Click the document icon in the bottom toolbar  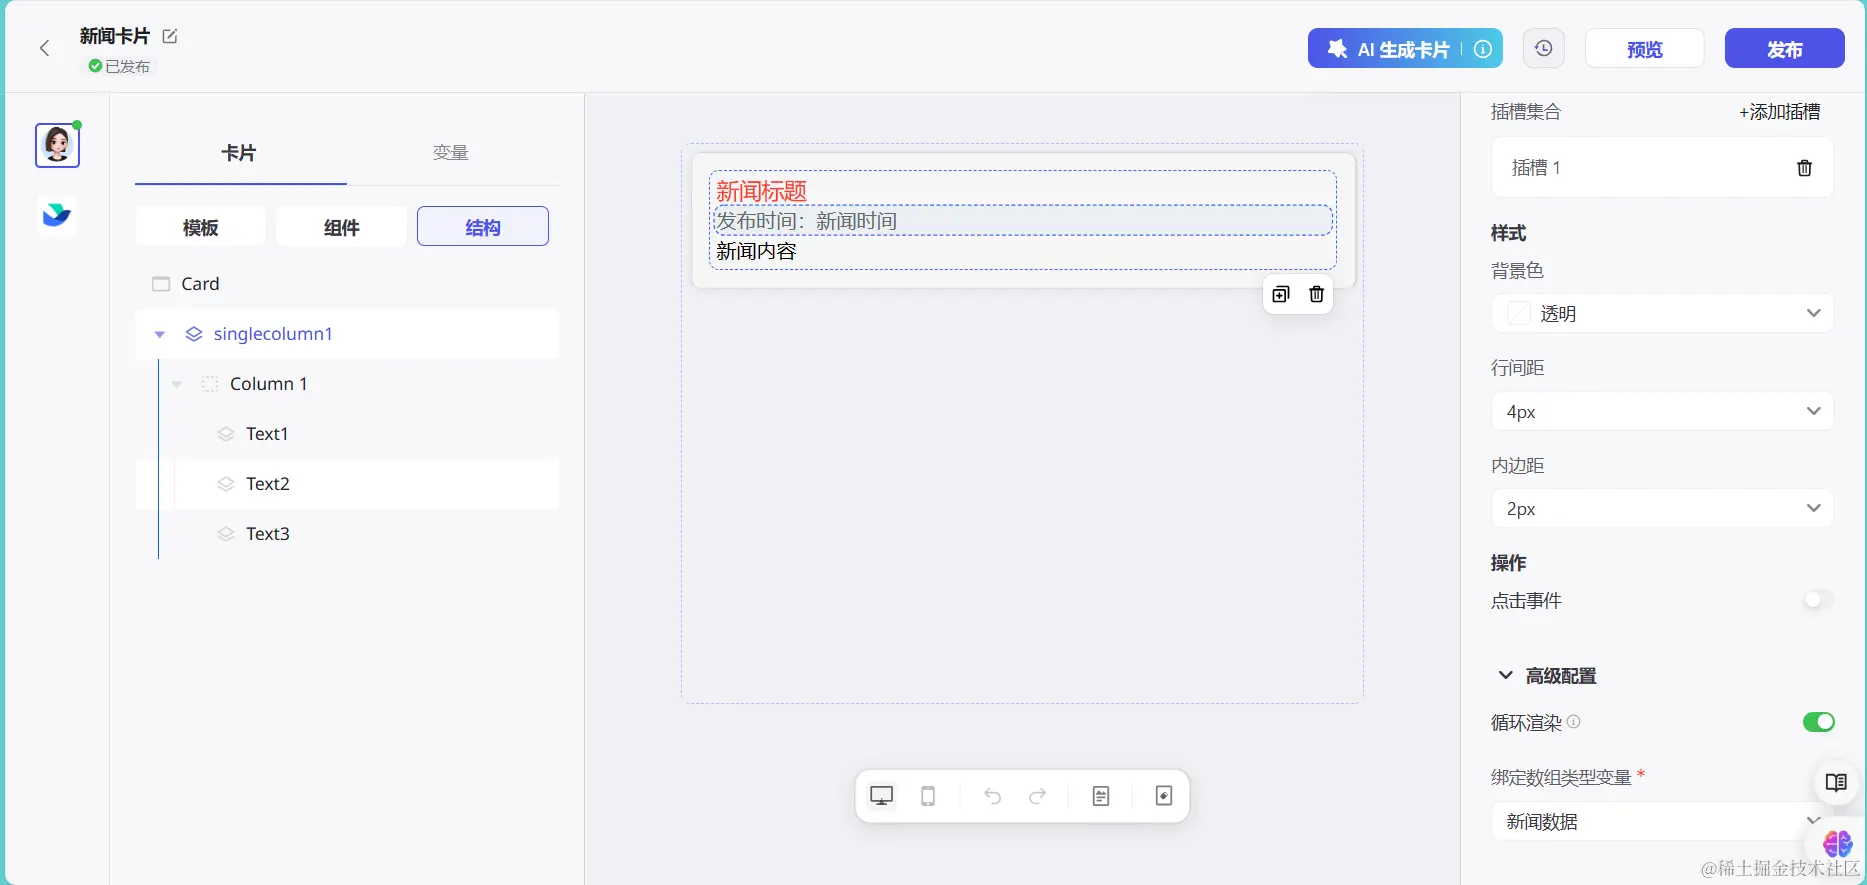1101,796
